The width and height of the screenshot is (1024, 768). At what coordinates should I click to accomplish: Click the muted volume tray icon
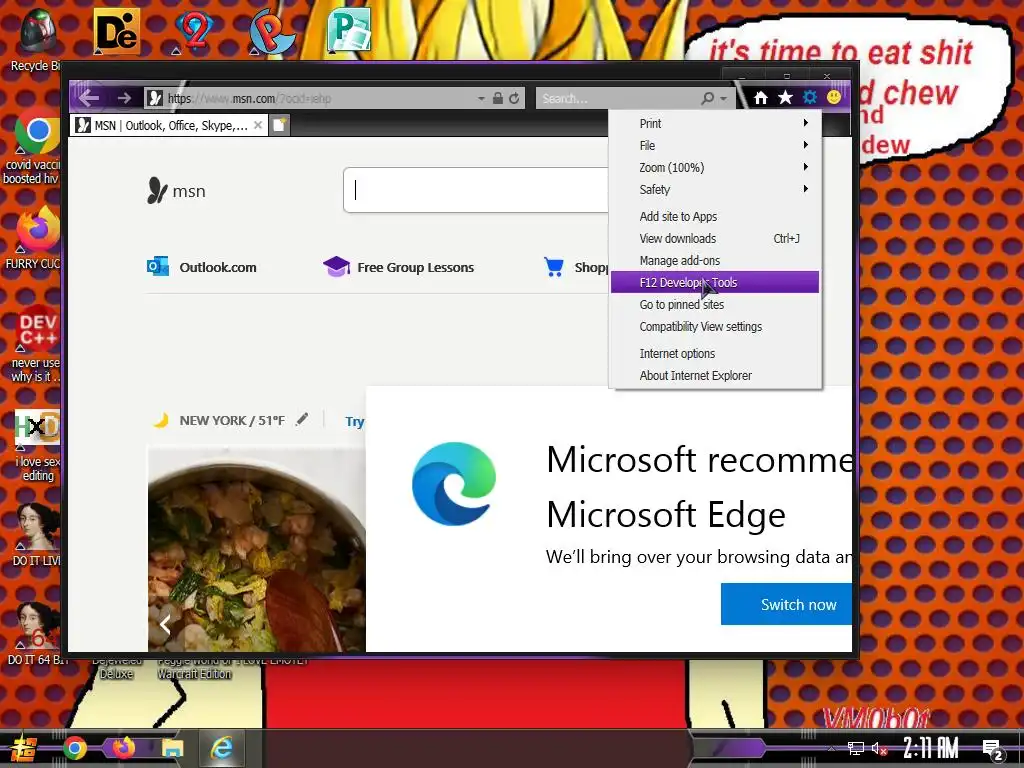(x=879, y=748)
